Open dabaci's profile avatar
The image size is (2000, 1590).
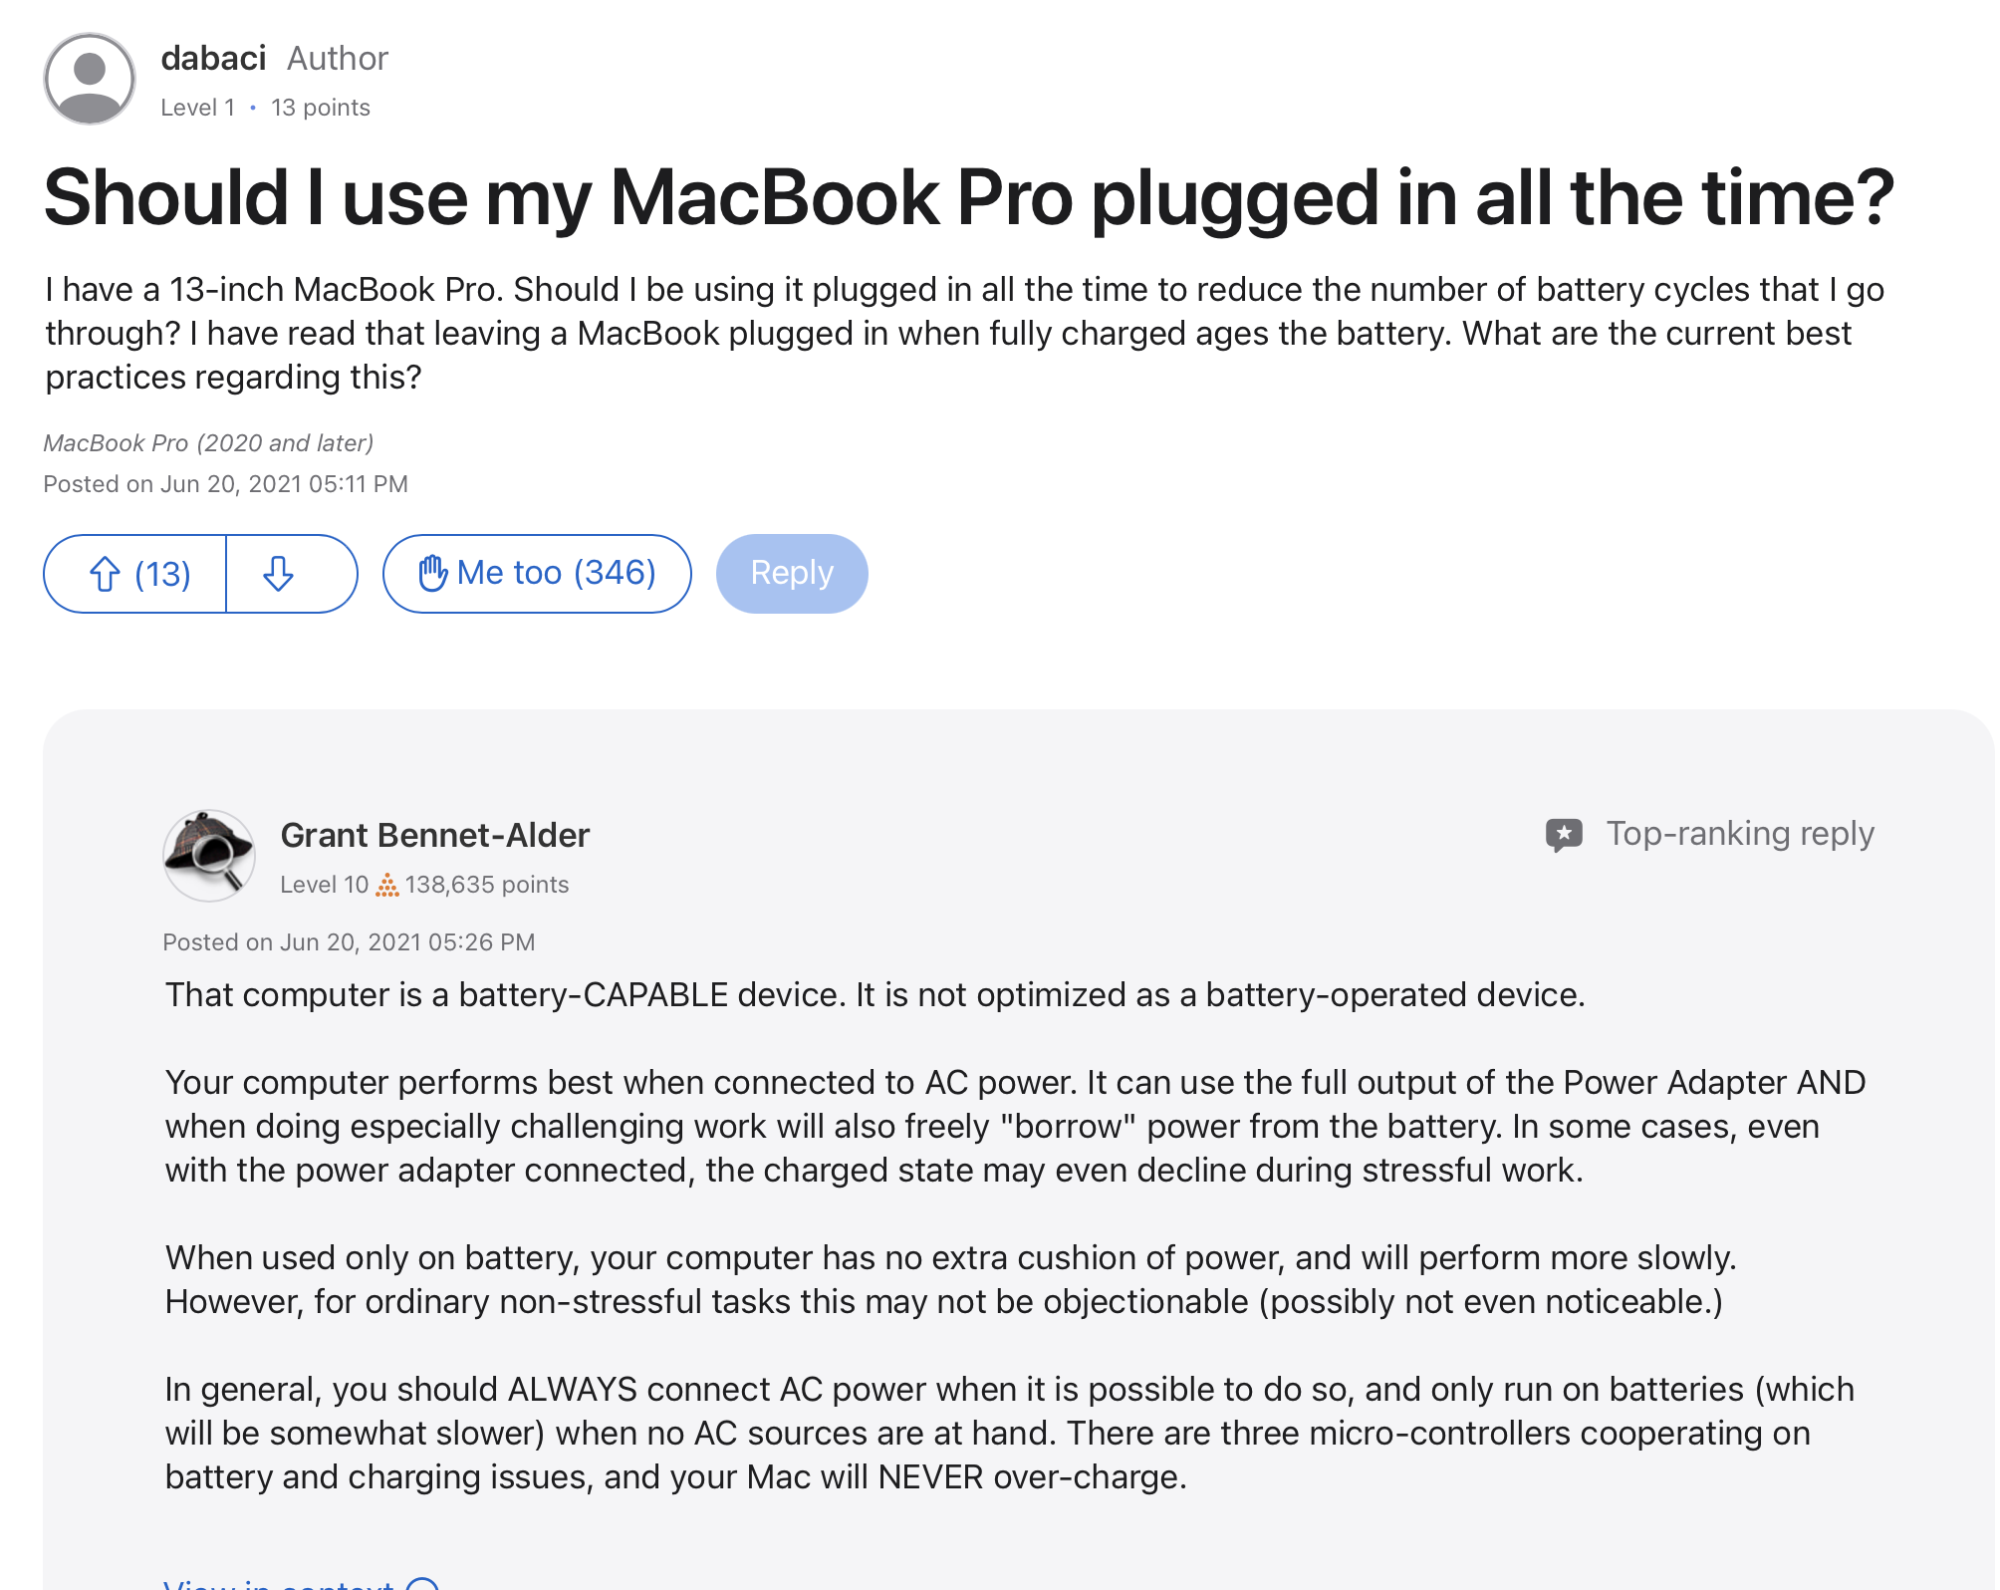pos(90,78)
